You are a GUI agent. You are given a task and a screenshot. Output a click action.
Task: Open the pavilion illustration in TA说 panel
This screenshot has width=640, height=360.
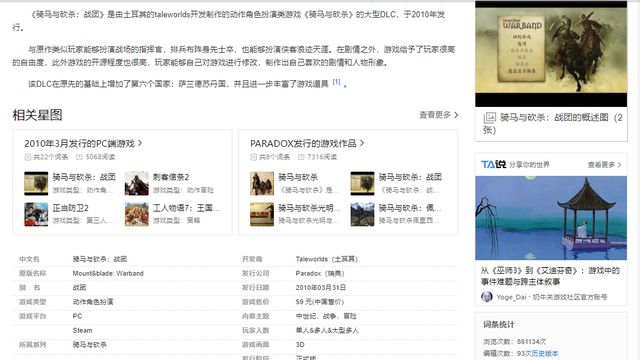click(x=551, y=218)
